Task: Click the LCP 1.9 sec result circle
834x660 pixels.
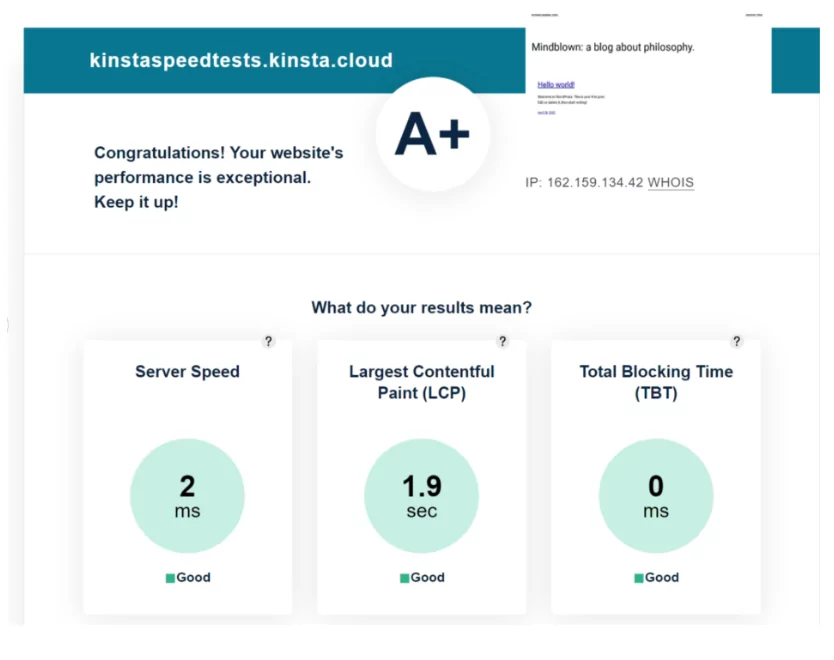Action: pos(421,495)
